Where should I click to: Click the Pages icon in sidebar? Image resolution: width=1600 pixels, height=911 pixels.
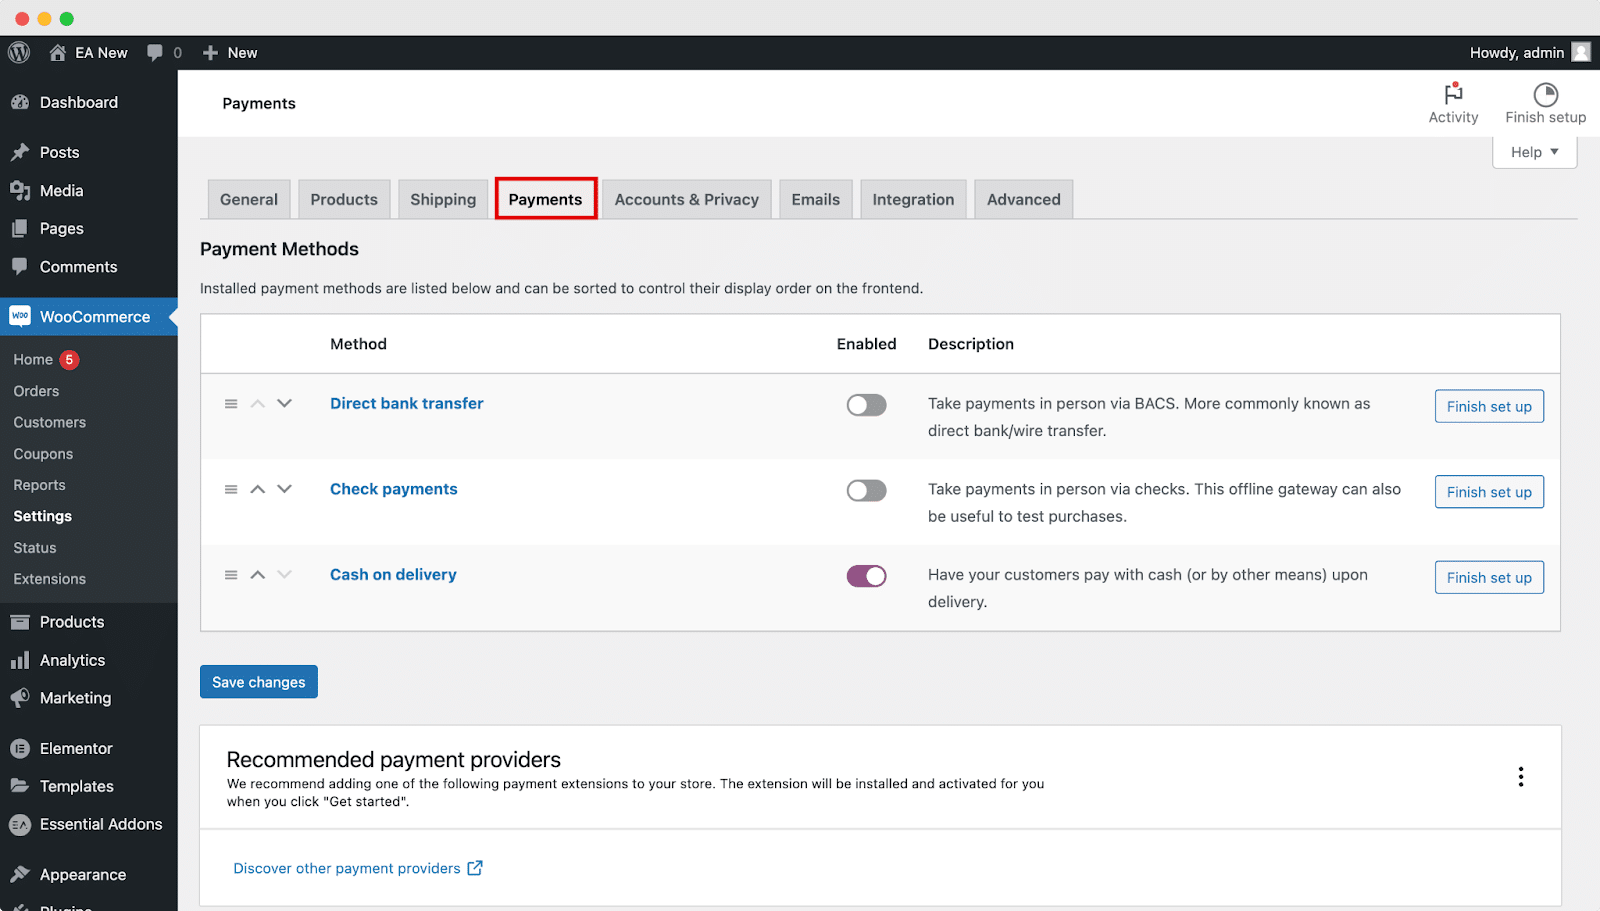coord(20,228)
